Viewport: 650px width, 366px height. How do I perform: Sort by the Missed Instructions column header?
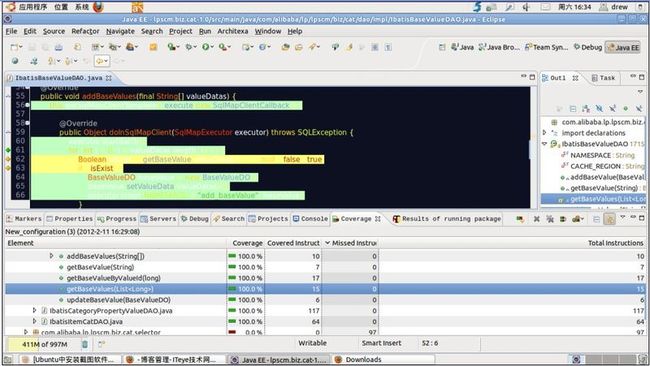350,243
